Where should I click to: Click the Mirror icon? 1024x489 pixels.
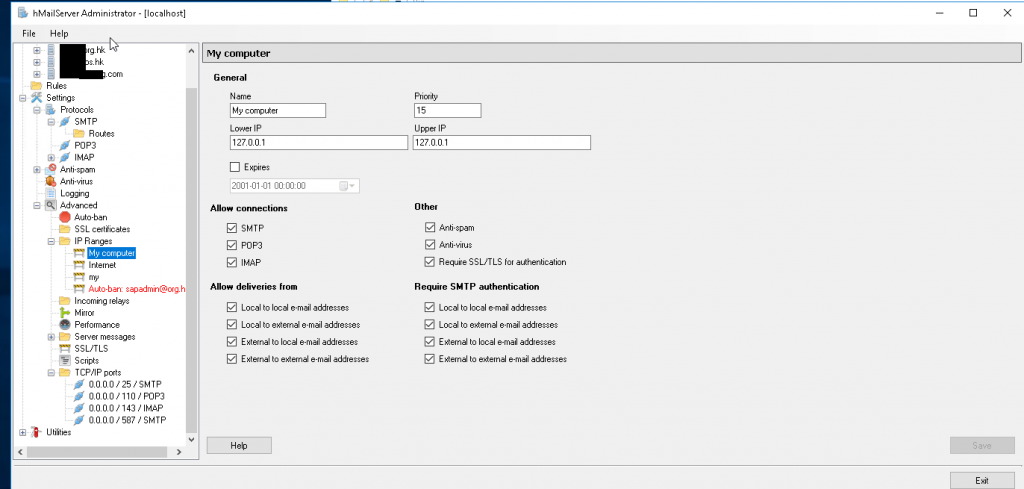point(65,313)
